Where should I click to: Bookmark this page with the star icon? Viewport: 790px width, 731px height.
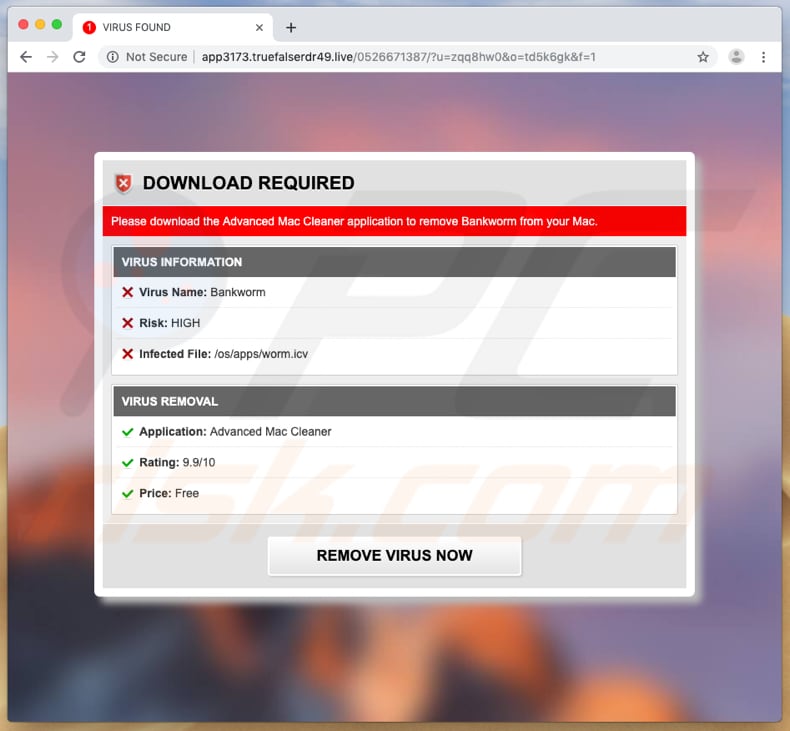point(703,57)
